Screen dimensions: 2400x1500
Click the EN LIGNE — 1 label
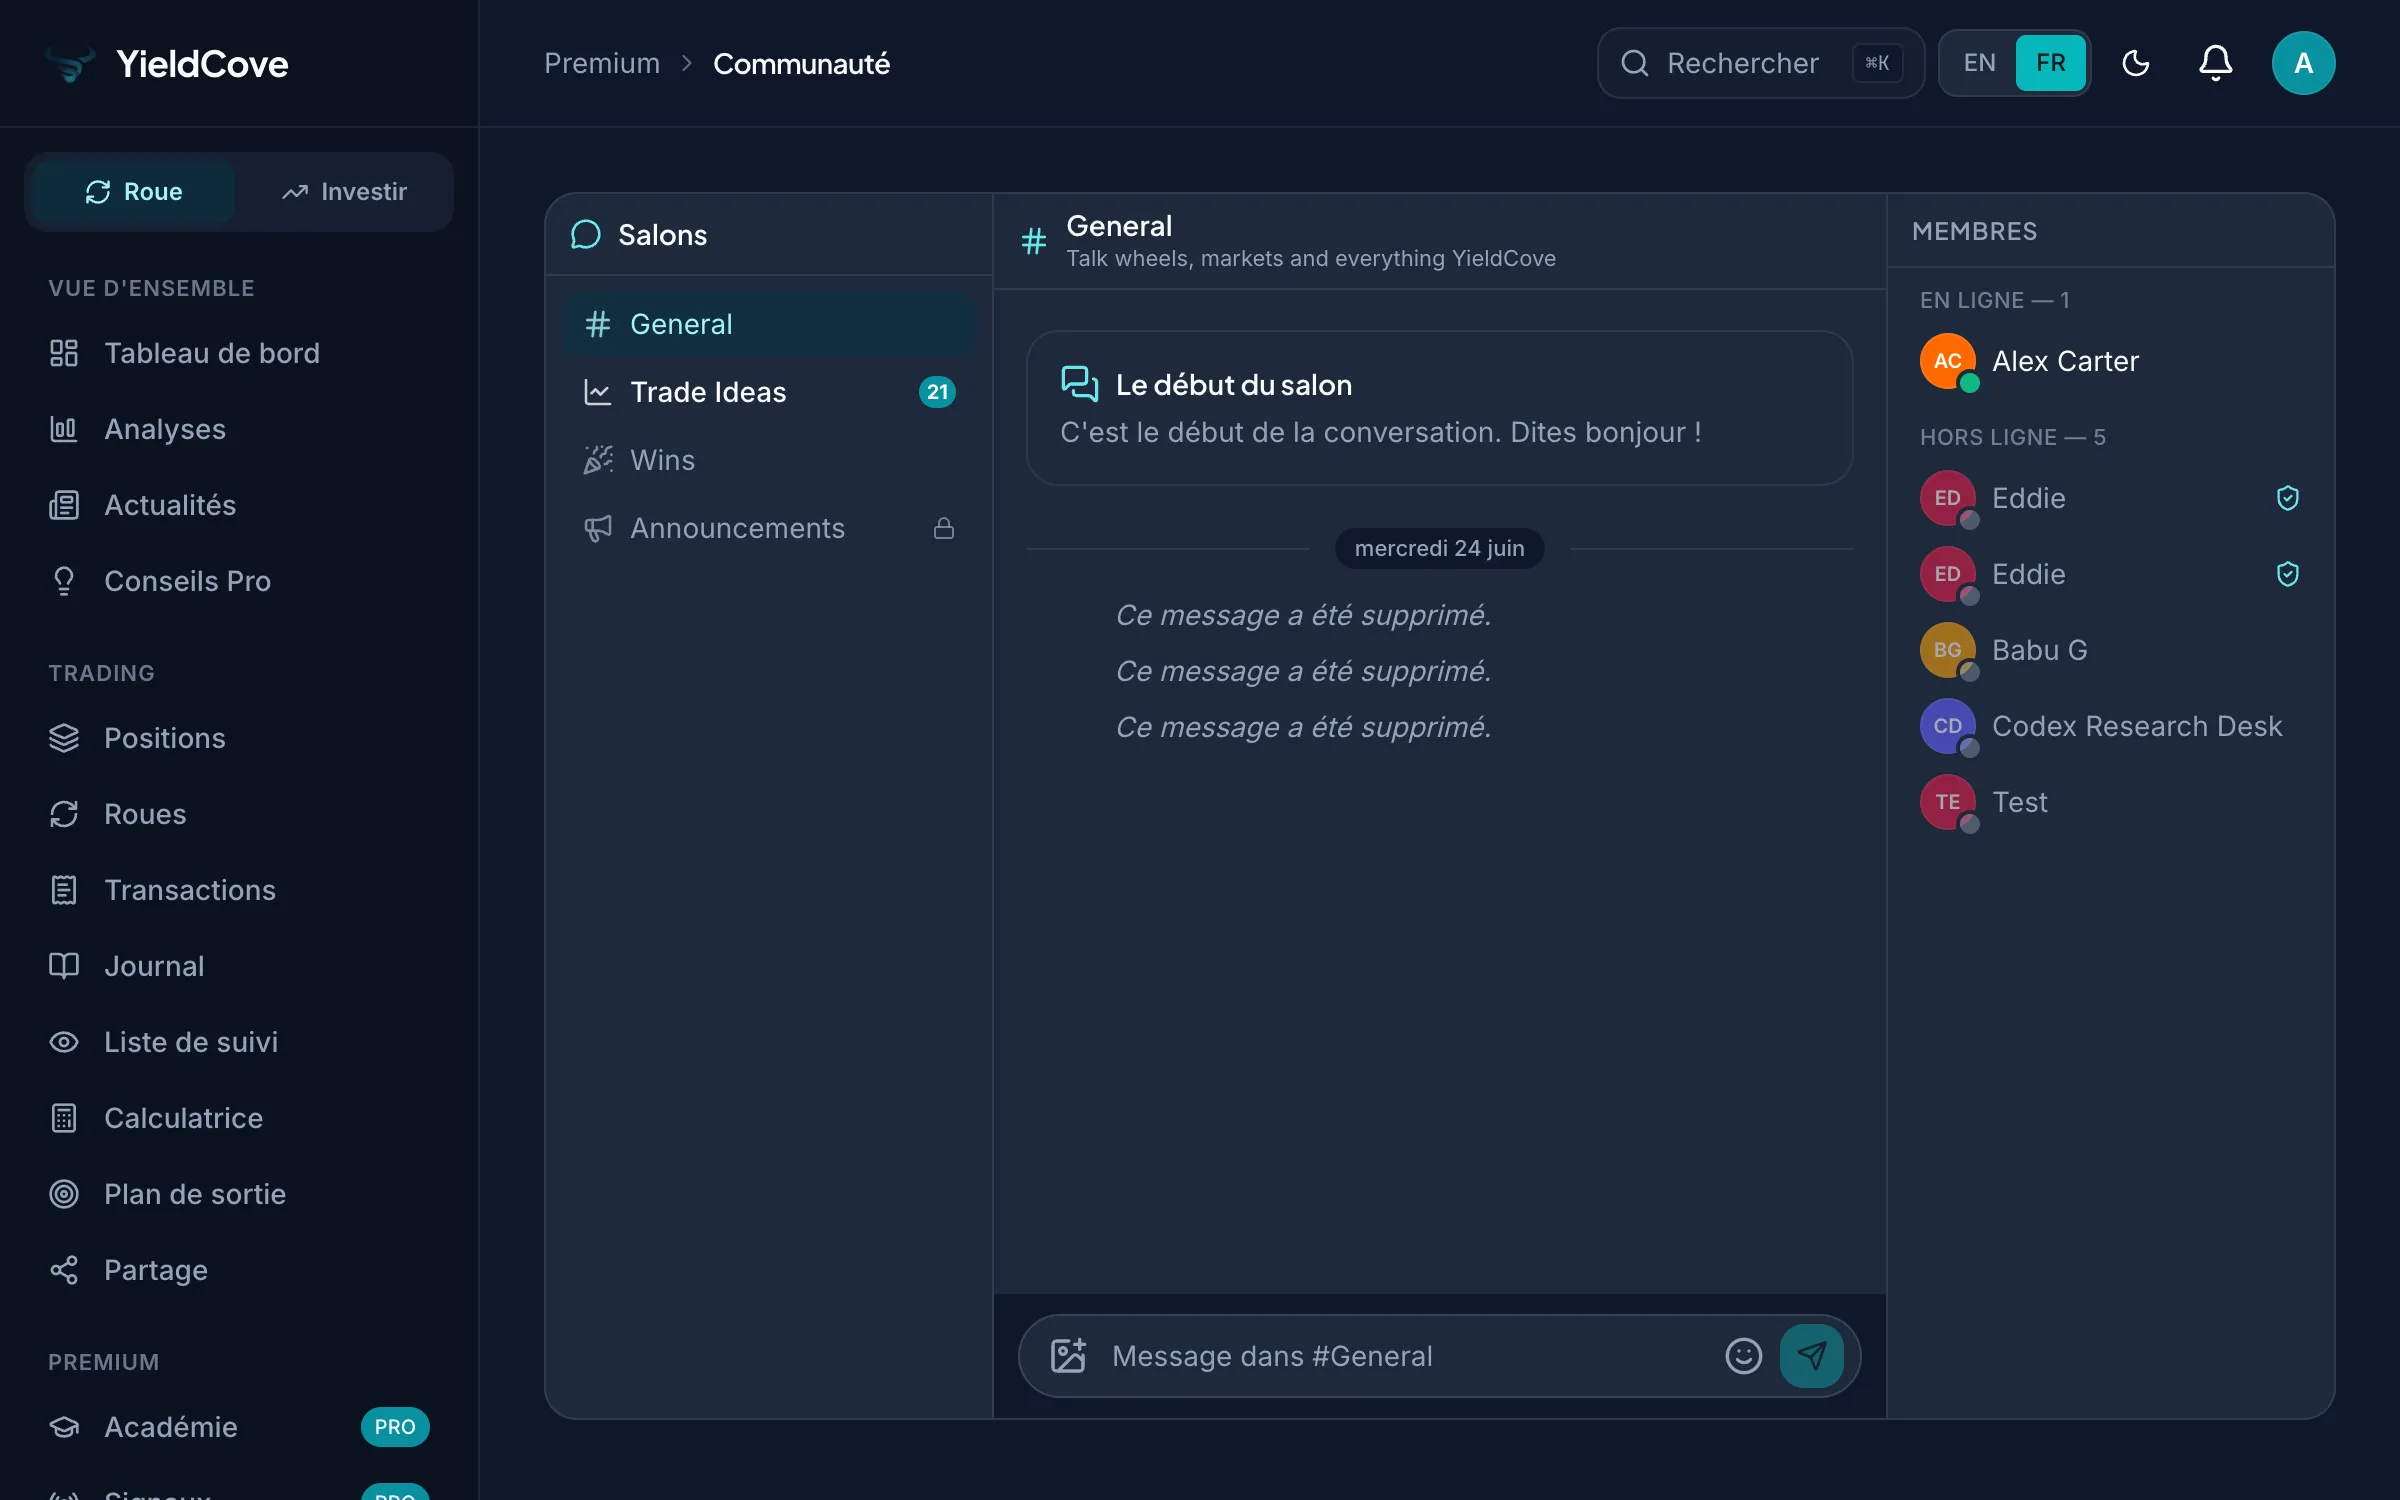(1995, 300)
